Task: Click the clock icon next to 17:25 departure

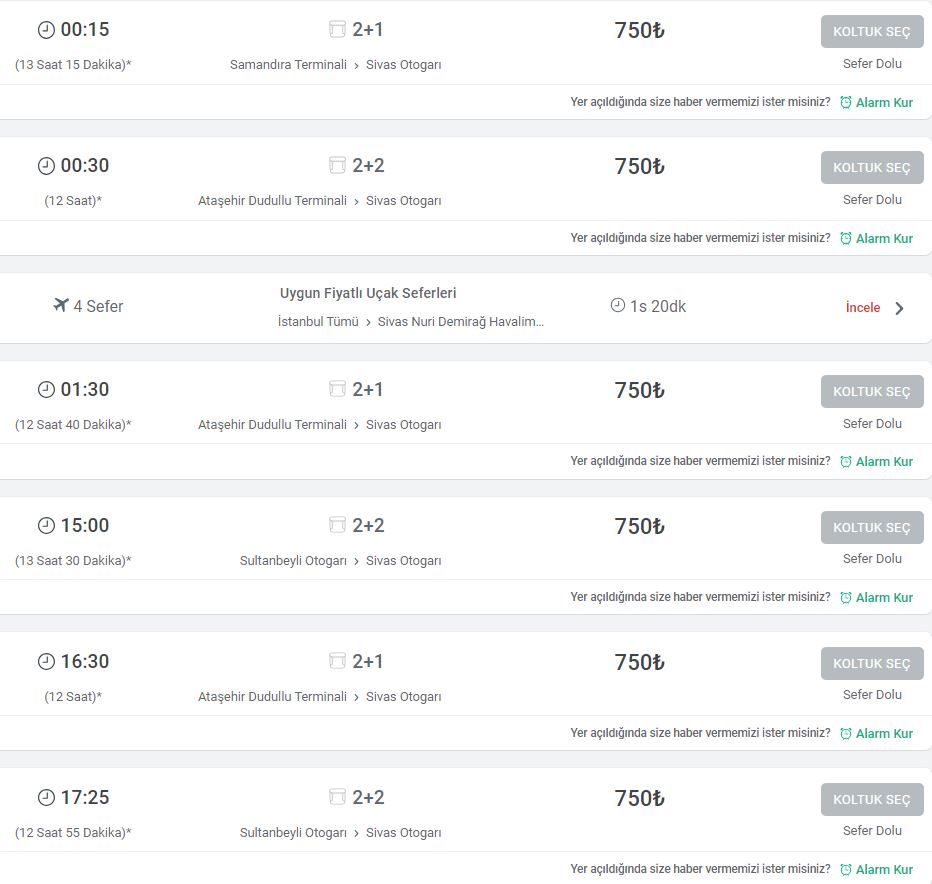Action: point(46,797)
